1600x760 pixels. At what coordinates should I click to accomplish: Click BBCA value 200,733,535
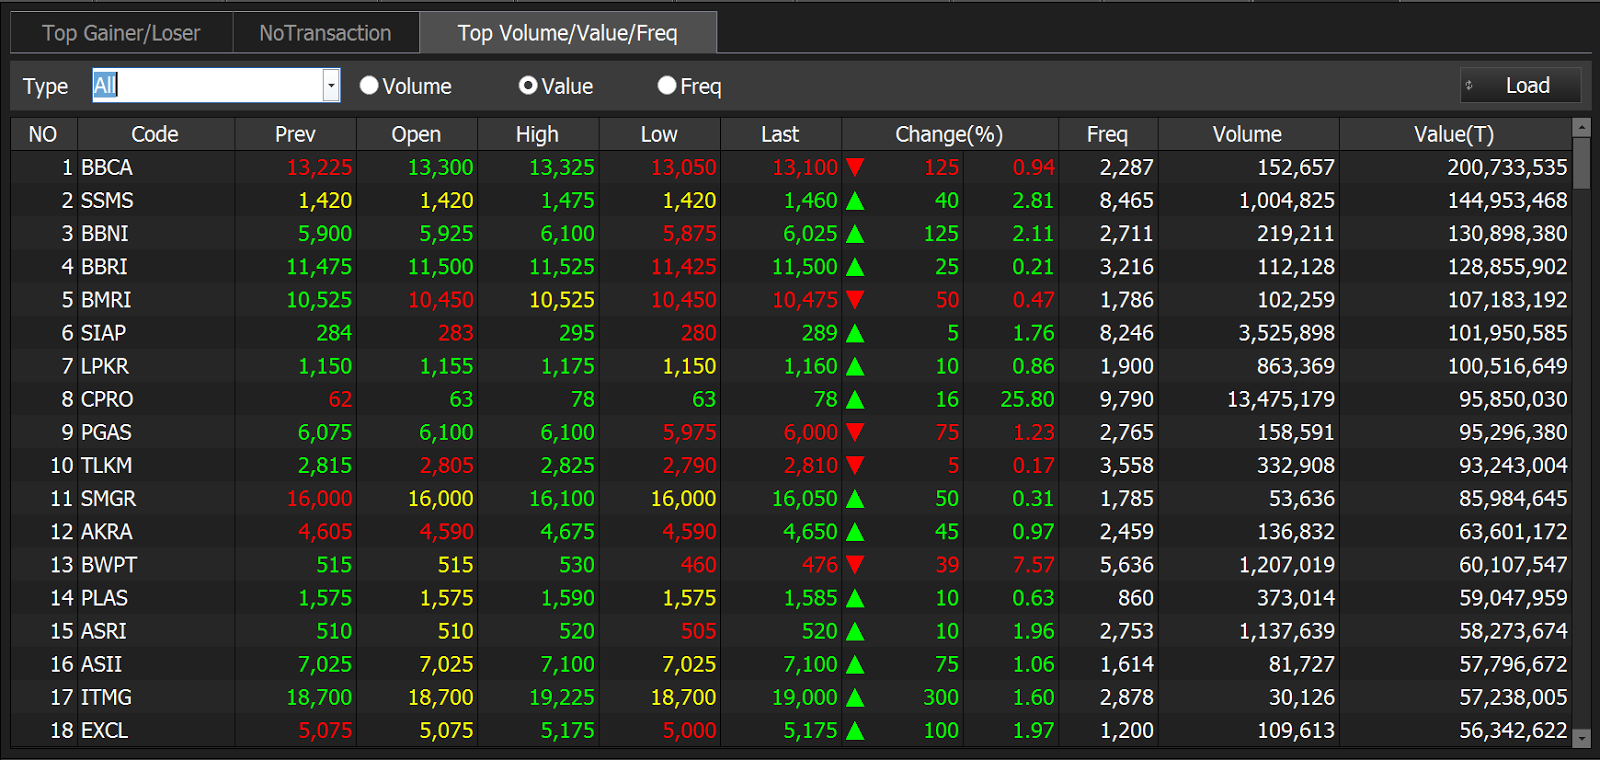point(1507,167)
